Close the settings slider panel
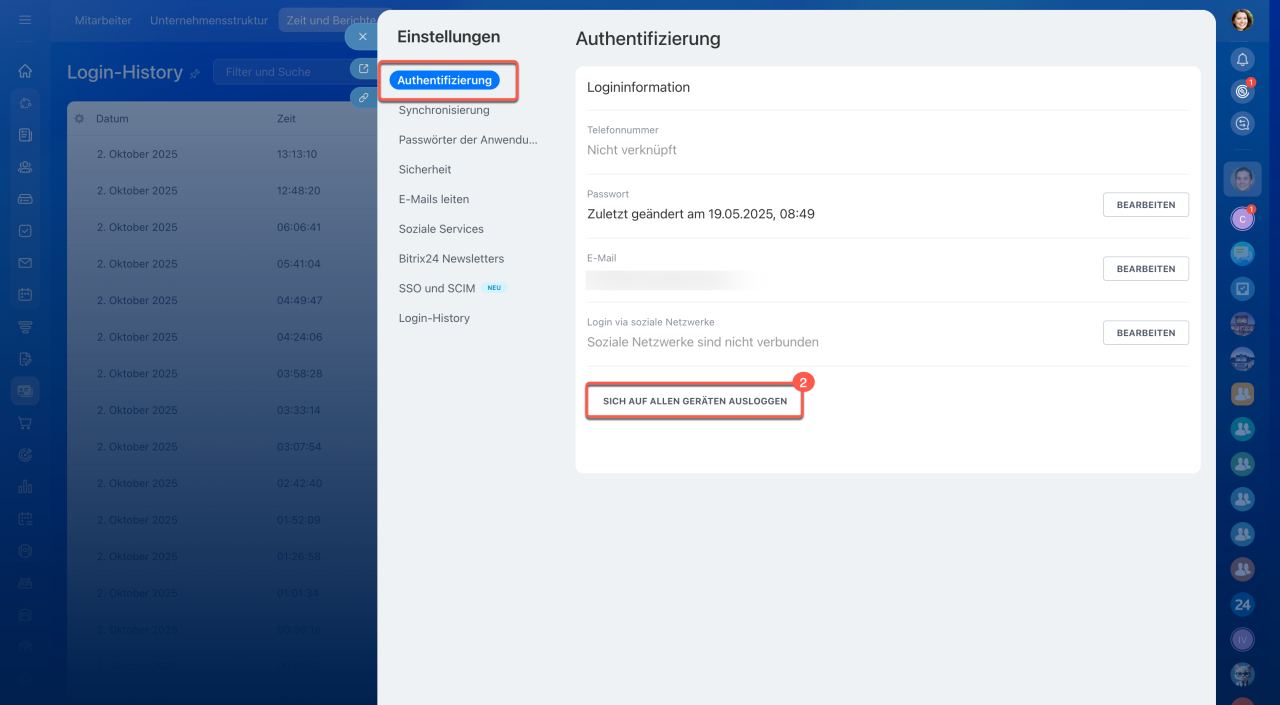 pos(362,37)
